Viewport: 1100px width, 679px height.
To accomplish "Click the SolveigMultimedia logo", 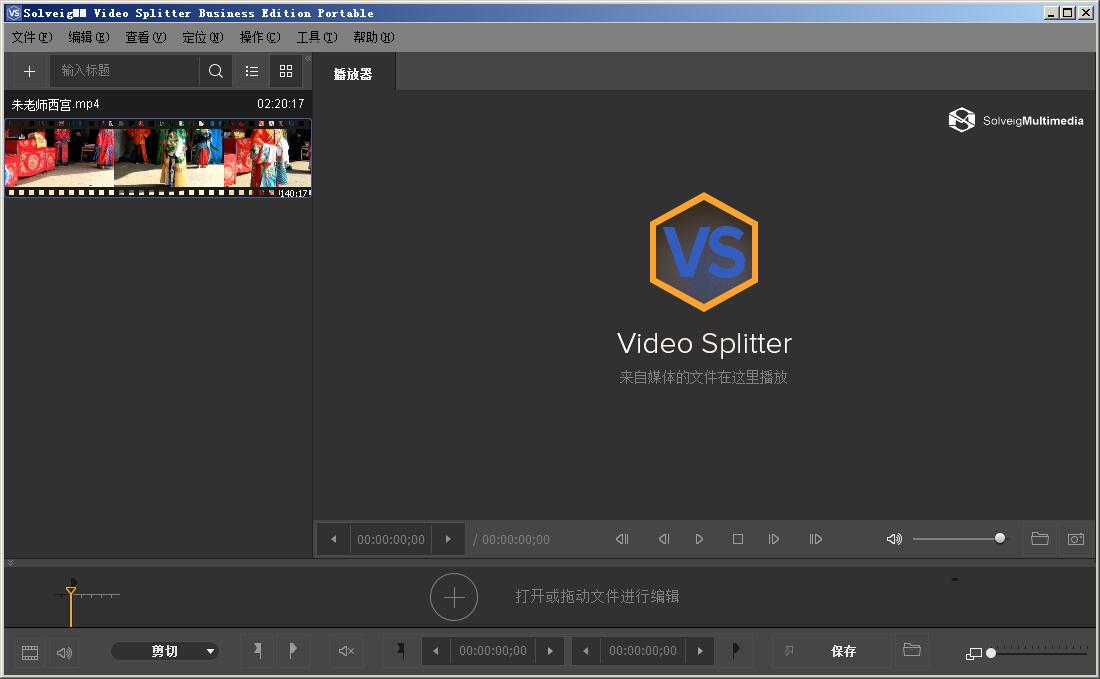I will [x=1015, y=120].
